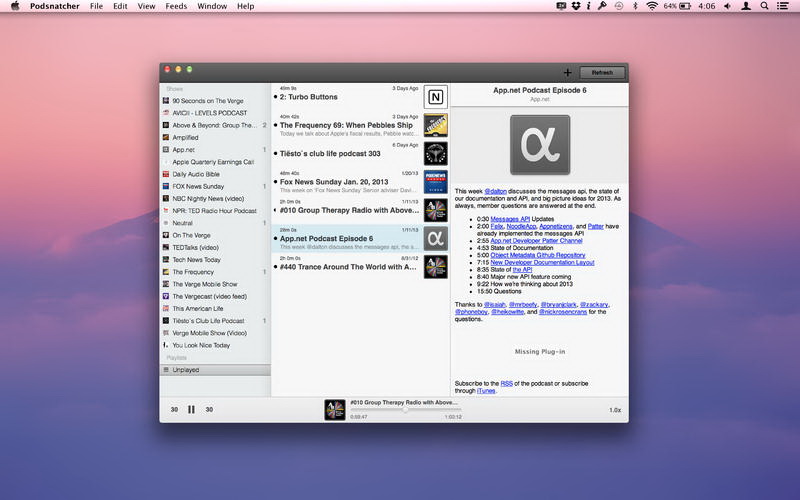The width and height of the screenshot is (800, 500).
Task: Pause playback with the pause button
Action: (x=191, y=409)
